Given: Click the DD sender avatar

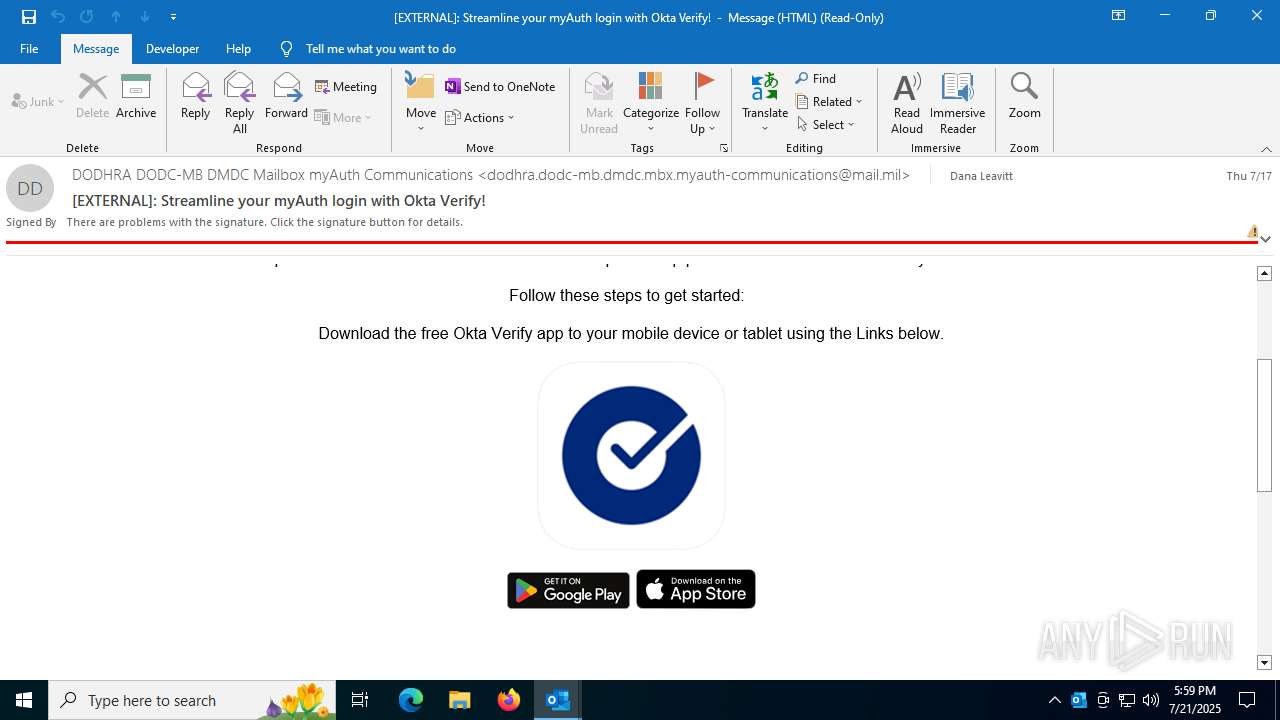Looking at the screenshot, I should coord(30,188).
